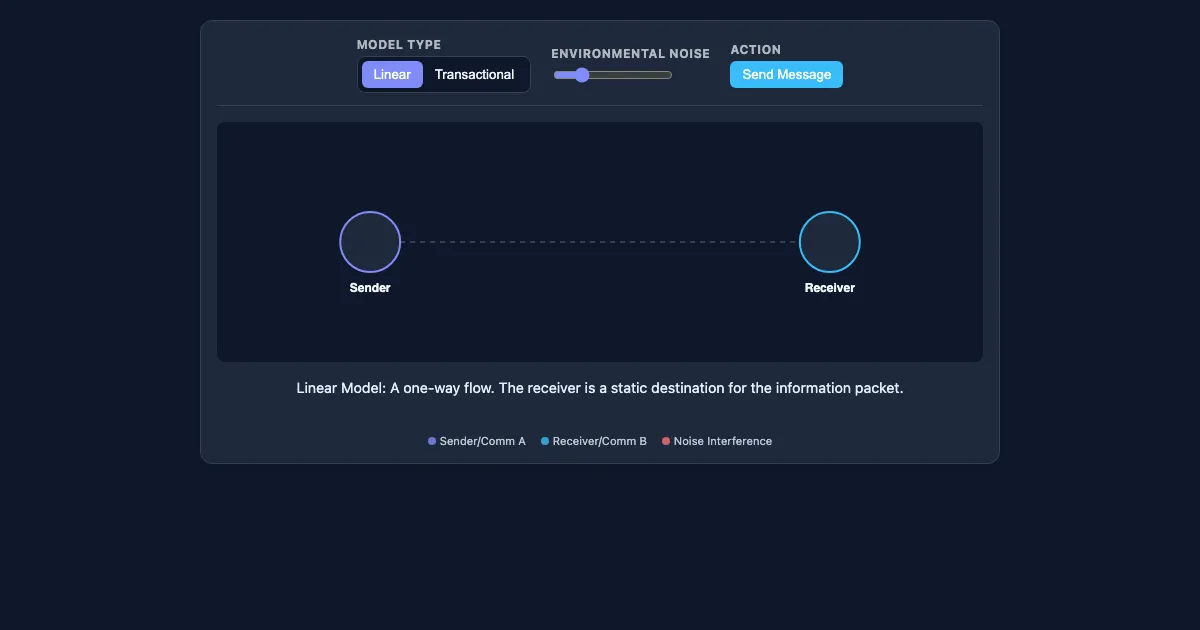Click the Sender/Comm A legend text
This screenshot has width=1200, height=630.
point(482,441)
